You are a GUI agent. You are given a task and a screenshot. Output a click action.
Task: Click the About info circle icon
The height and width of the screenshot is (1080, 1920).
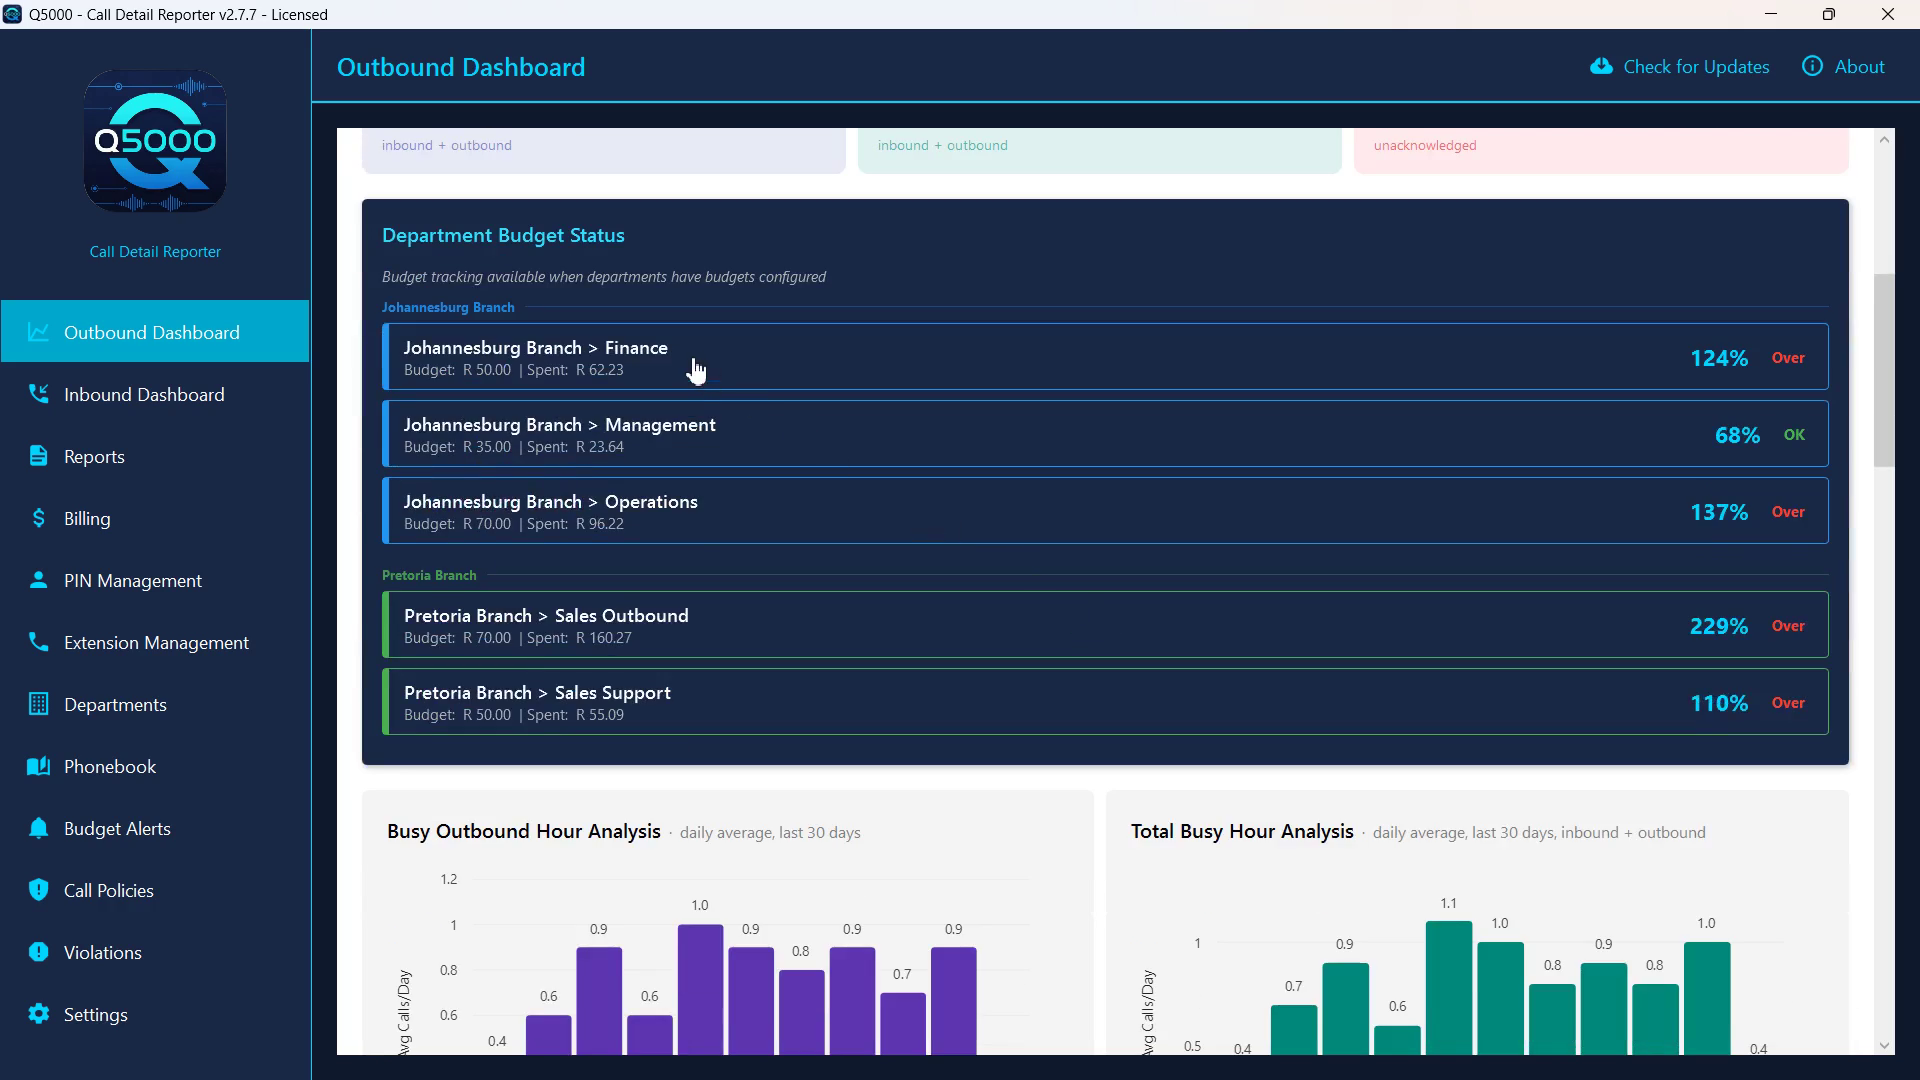[x=1812, y=66]
